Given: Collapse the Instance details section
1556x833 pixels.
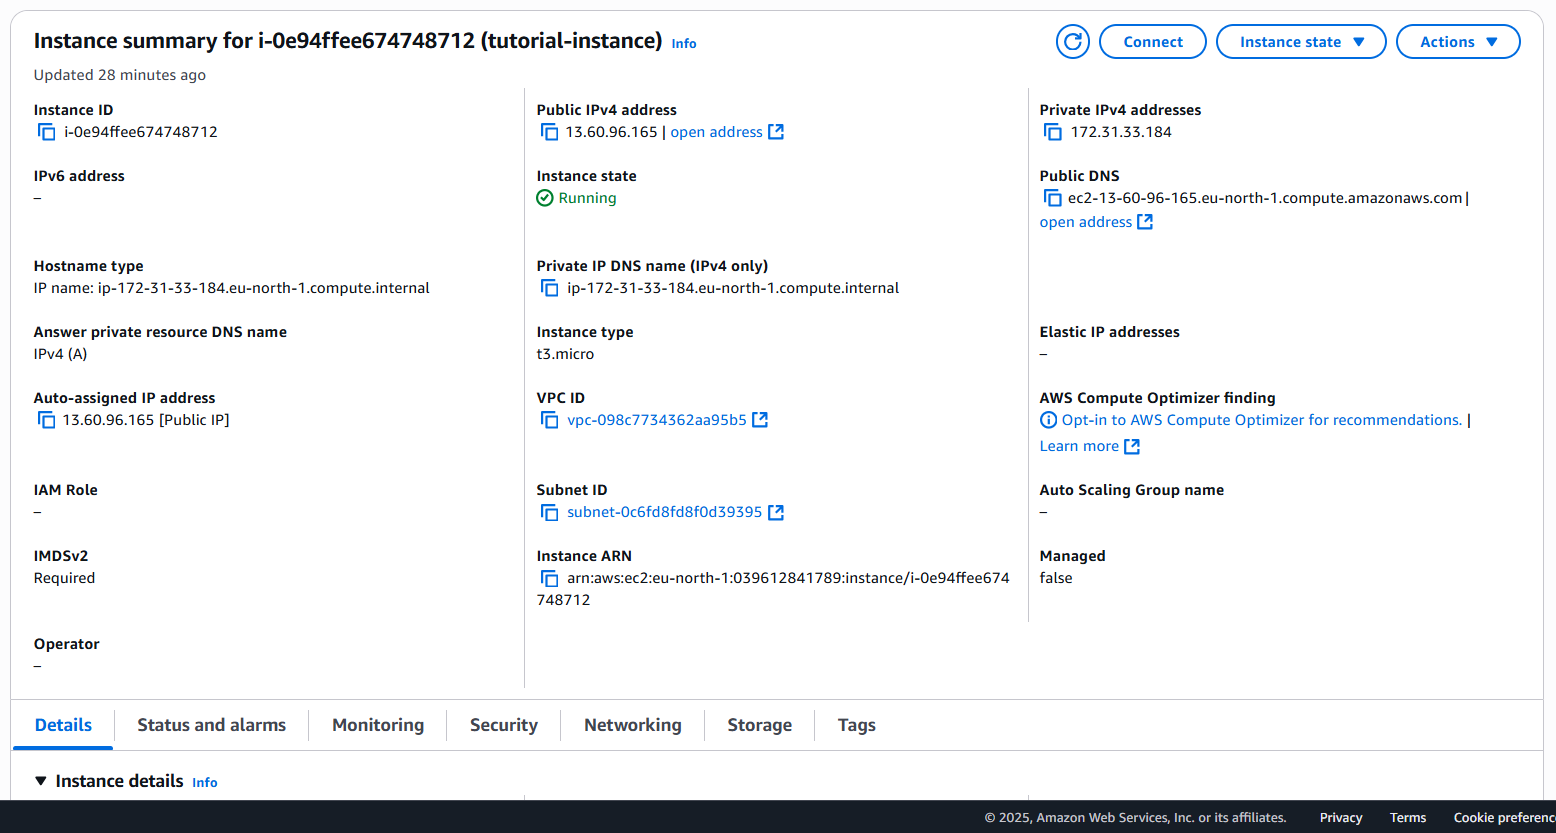Looking at the screenshot, I should coord(41,781).
